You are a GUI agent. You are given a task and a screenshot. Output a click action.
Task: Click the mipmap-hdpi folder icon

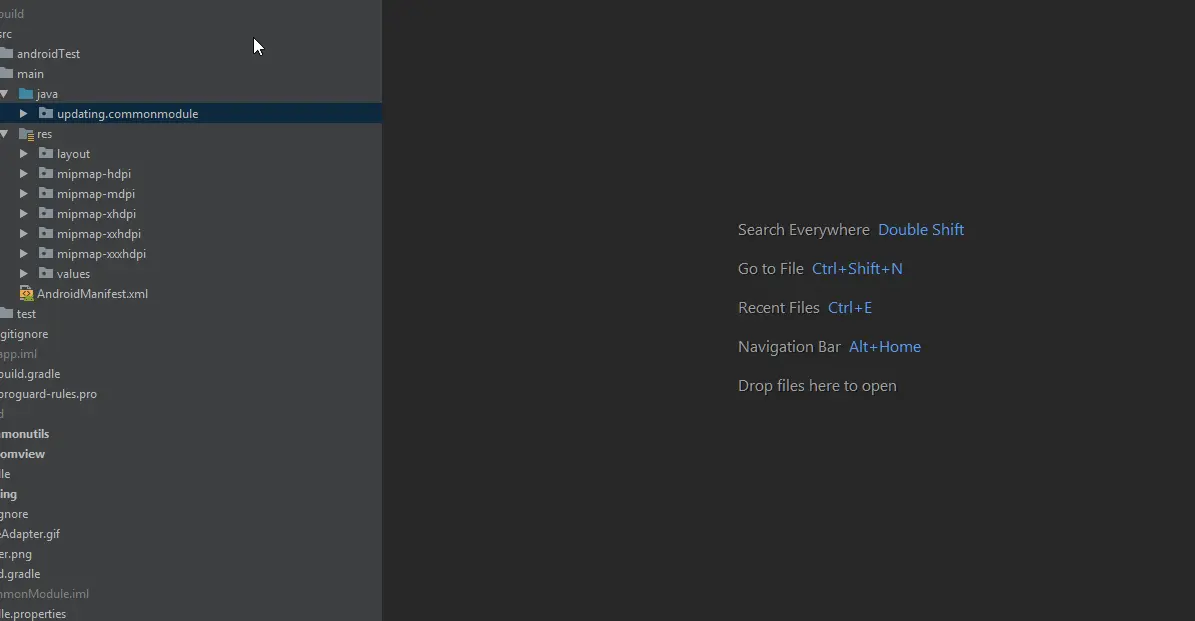click(x=46, y=173)
